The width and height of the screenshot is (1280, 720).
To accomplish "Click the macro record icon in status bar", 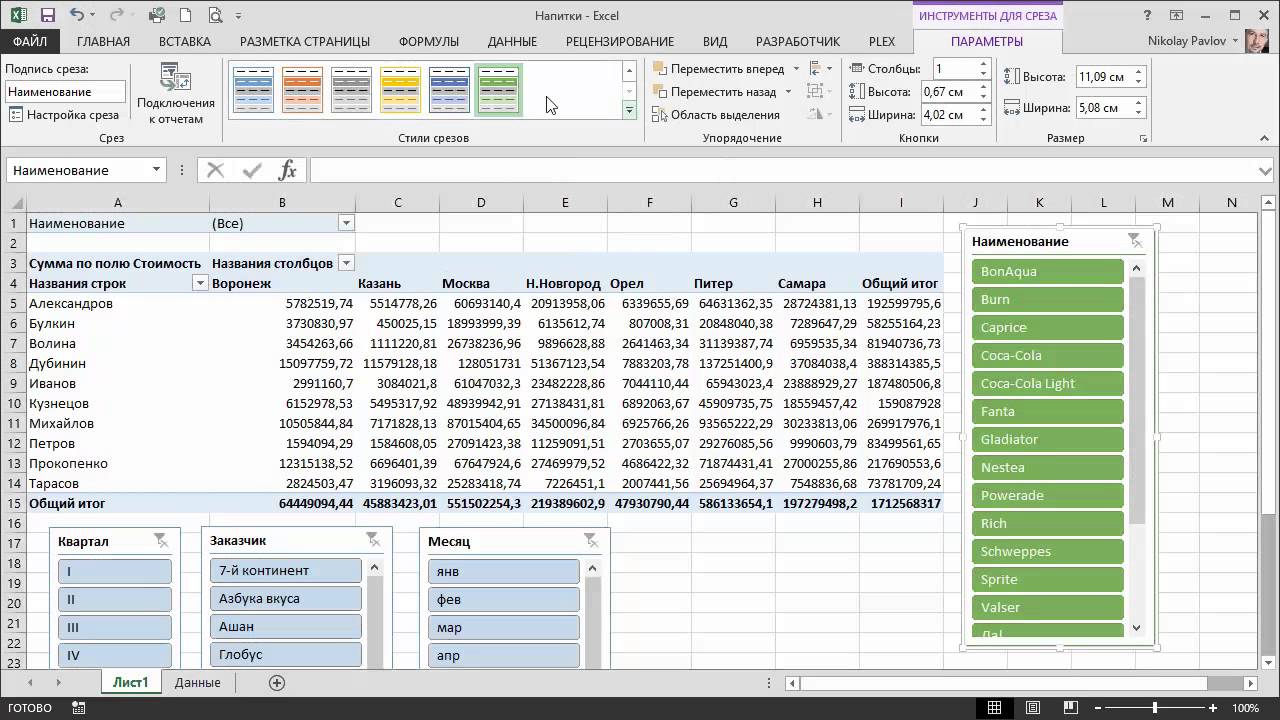I will pyautogui.click(x=79, y=708).
